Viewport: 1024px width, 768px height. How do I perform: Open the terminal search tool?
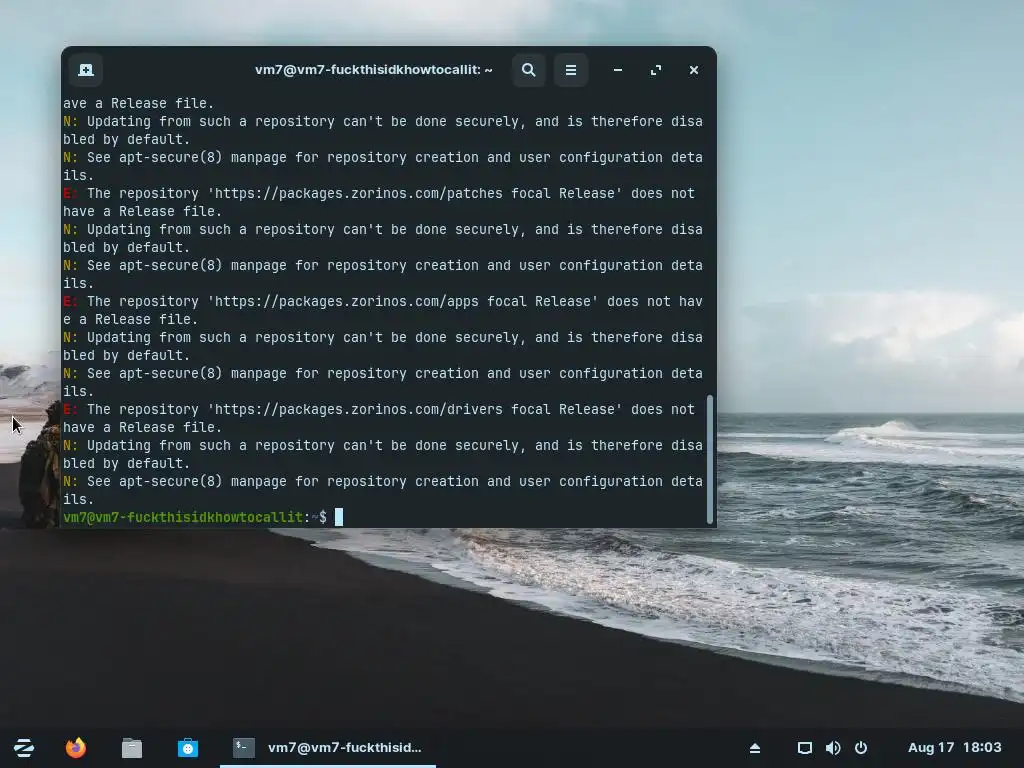pos(529,70)
